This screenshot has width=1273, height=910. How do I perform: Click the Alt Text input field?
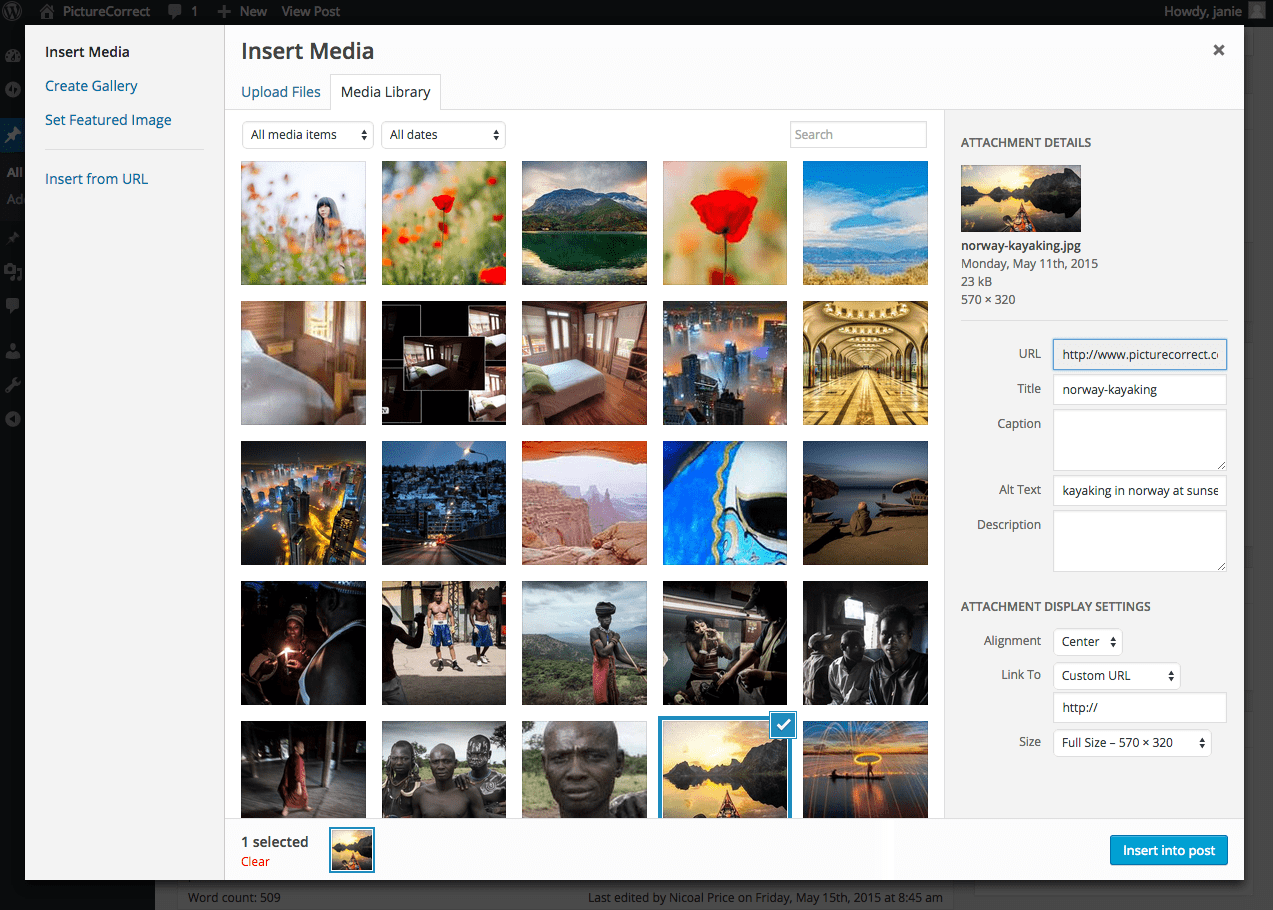point(1139,491)
